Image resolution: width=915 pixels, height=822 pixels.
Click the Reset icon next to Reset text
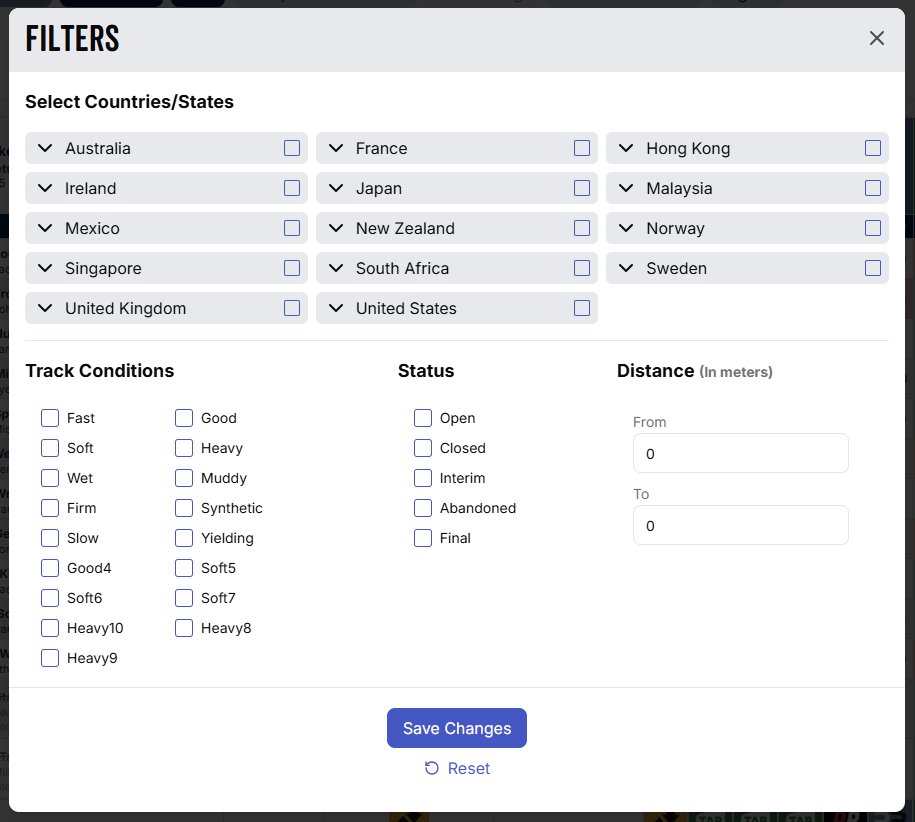(x=431, y=768)
